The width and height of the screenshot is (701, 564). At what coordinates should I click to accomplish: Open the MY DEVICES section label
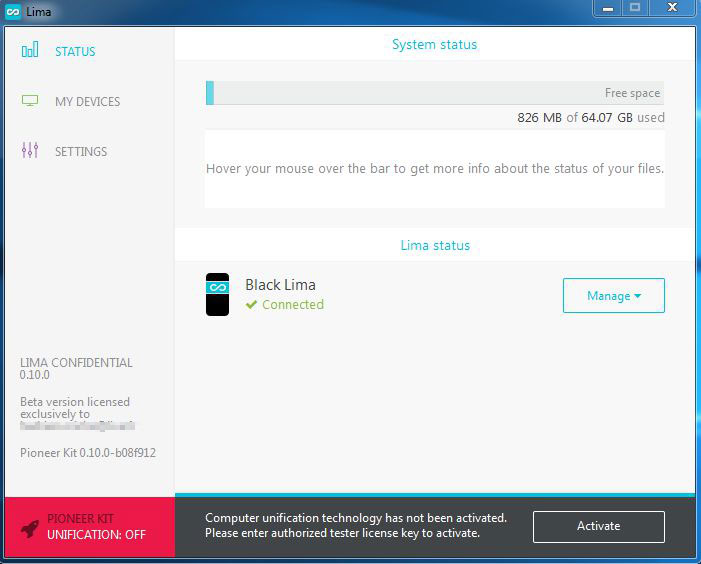[x=87, y=102]
